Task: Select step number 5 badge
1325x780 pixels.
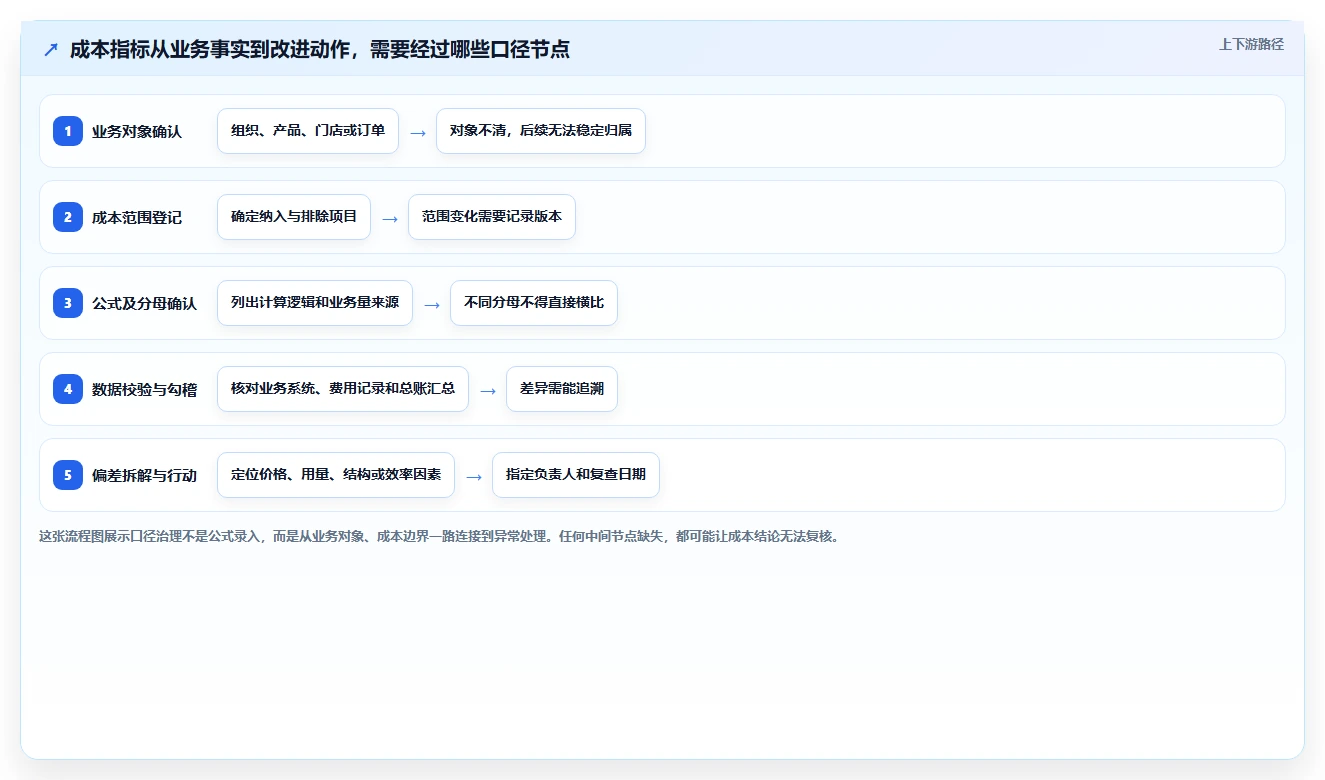Action: (68, 475)
